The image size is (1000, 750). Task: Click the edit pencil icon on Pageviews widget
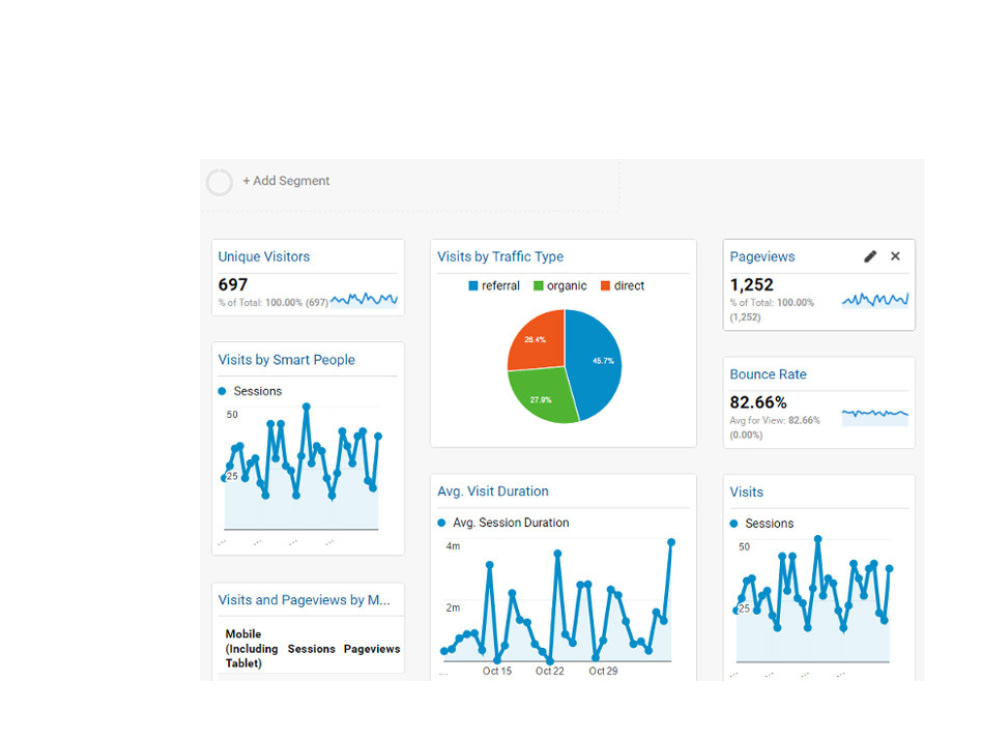(869, 256)
